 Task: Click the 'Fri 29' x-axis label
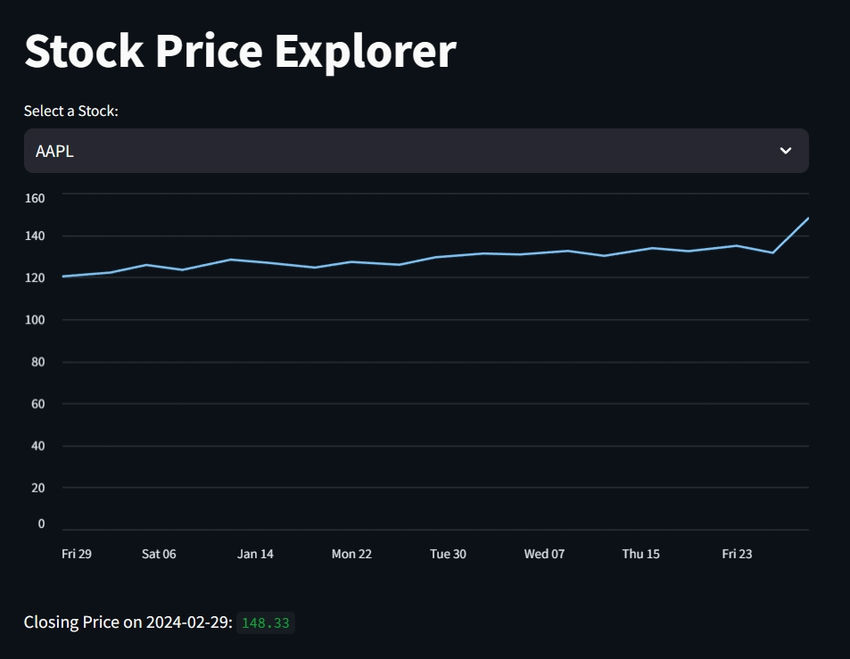(x=76, y=554)
